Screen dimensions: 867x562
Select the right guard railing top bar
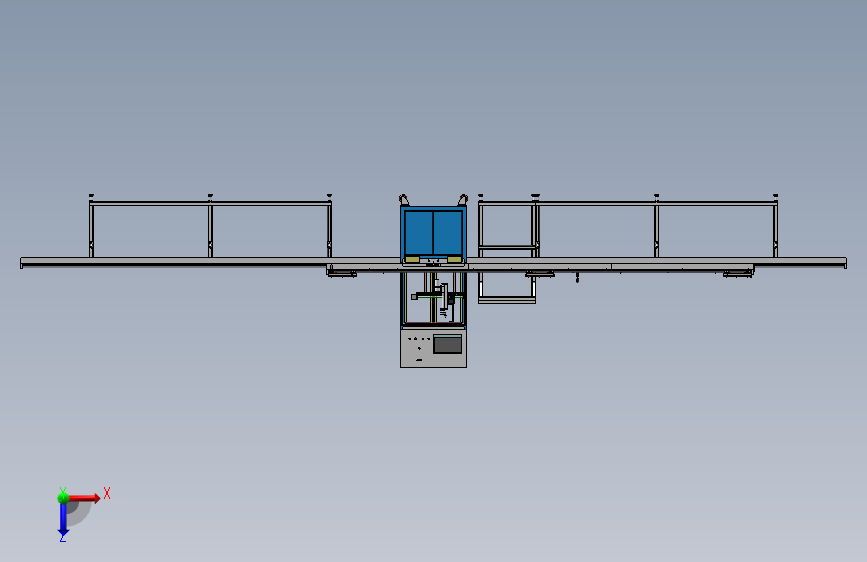click(628, 204)
